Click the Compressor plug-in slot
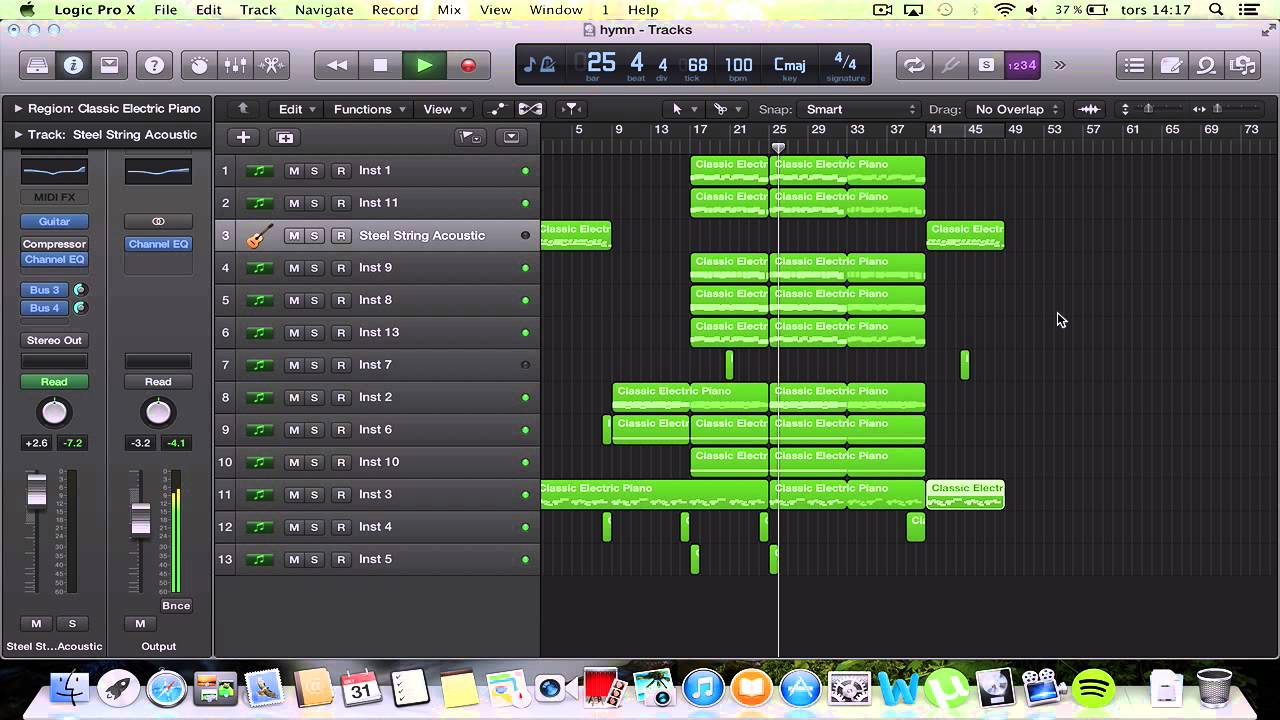 (x=55, y=244)
